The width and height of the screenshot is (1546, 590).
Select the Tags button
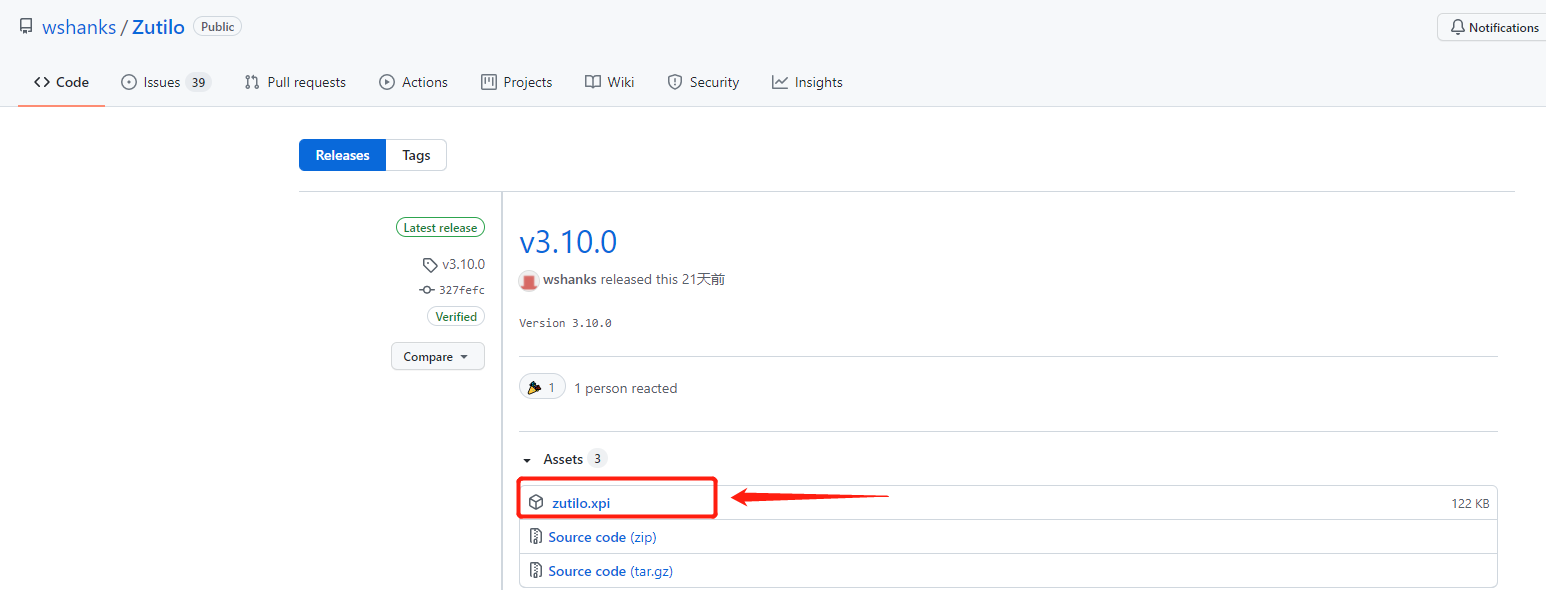pyautogui.click(x=416, y=155)
